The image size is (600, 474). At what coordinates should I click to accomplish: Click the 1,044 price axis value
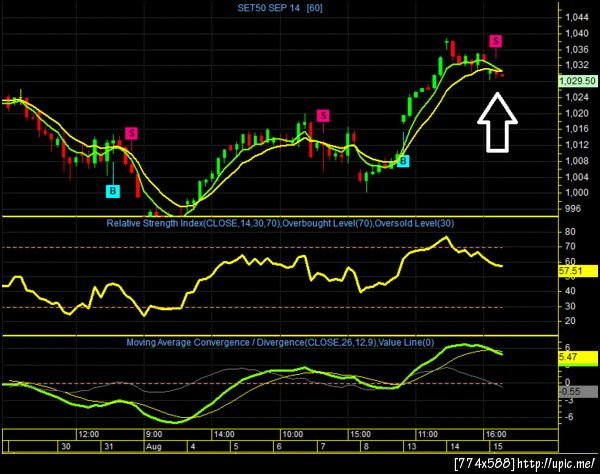pyautogui.click(x=577, y=17)
